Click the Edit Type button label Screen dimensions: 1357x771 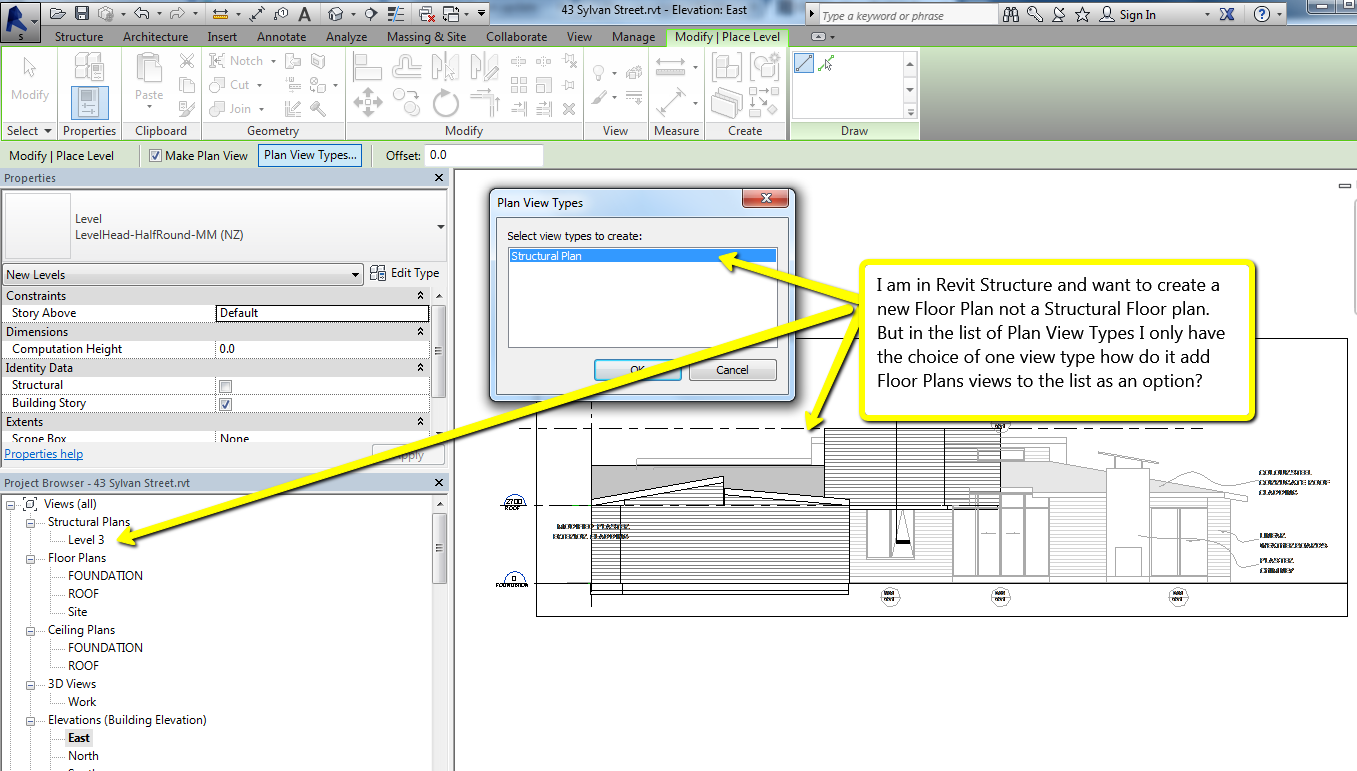coord(415,273)
